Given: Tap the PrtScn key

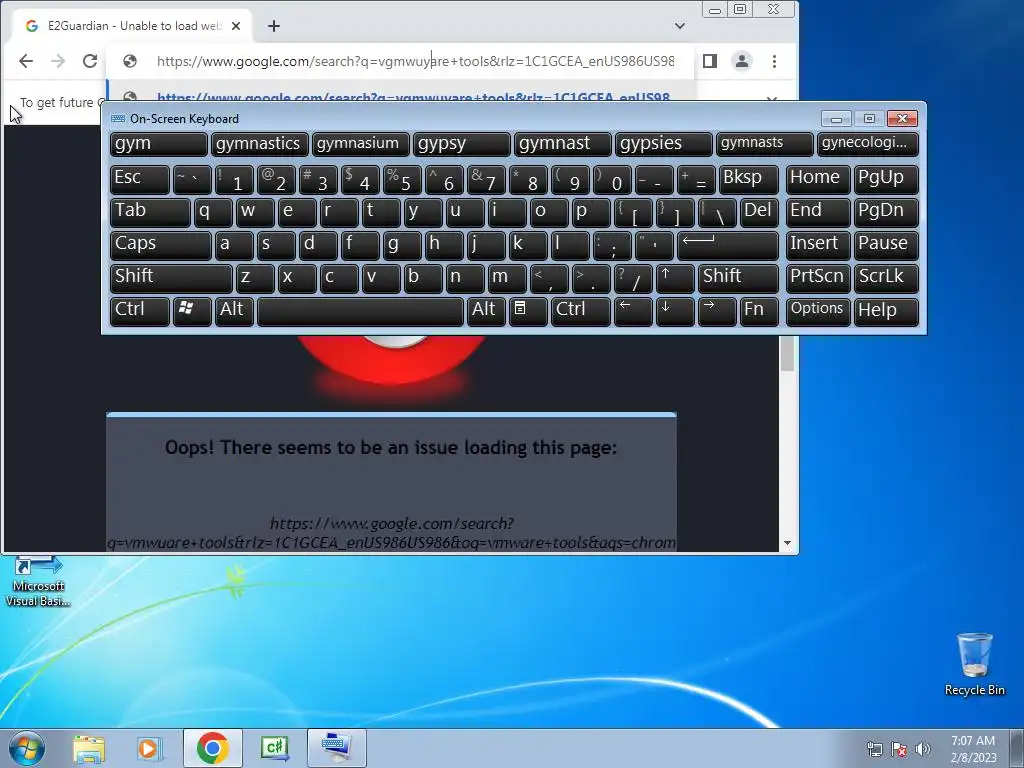Looking at the screenshot, I should pos(818,278).
